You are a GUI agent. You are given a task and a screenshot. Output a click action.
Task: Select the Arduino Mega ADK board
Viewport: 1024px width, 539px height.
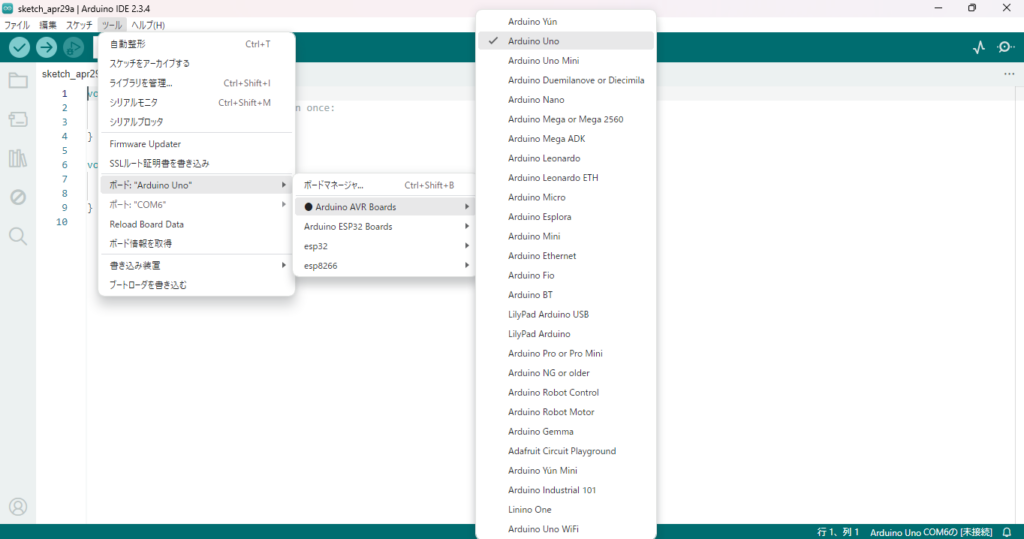pos(566,139)
